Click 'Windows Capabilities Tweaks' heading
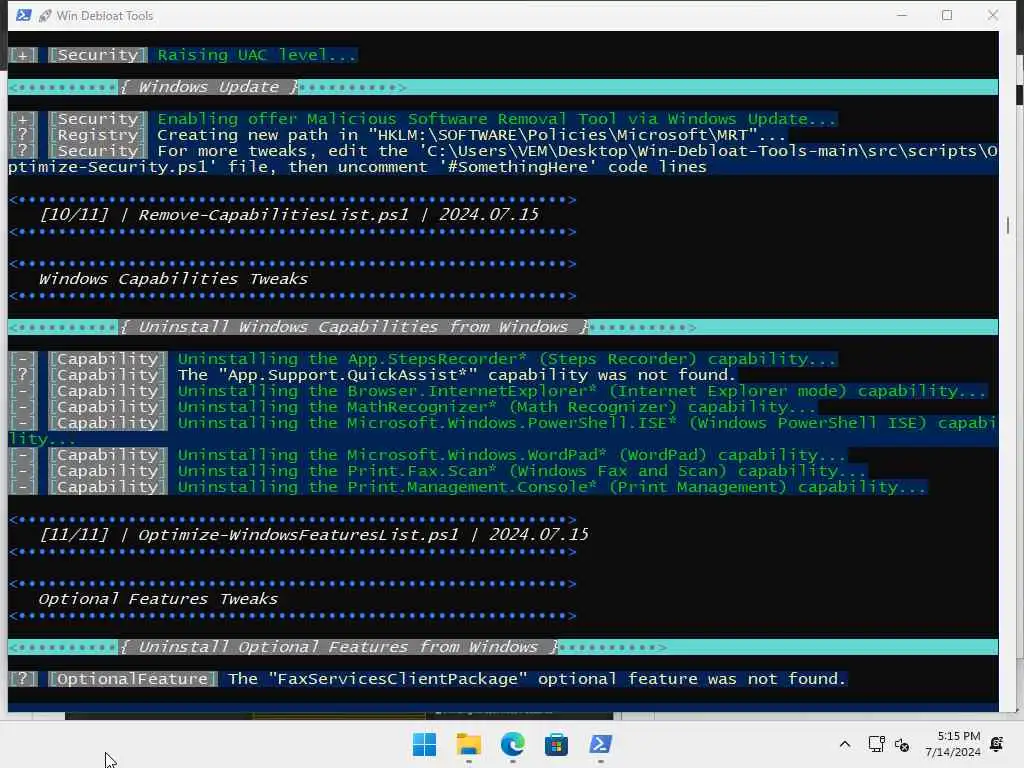Image resolution: width=1024 pixels, height=768 pixels. click(x=173, y=279)
